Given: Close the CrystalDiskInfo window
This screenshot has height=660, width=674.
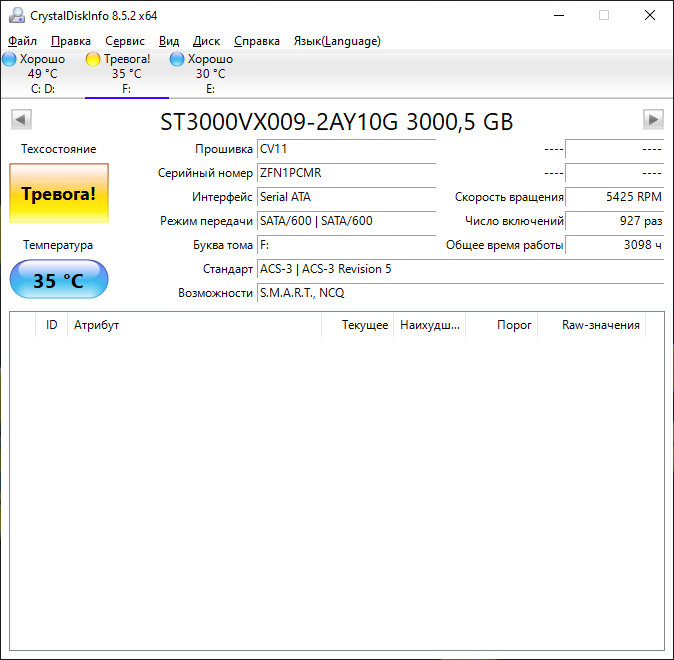Looking at the screenshot, I should coord(650,15).
